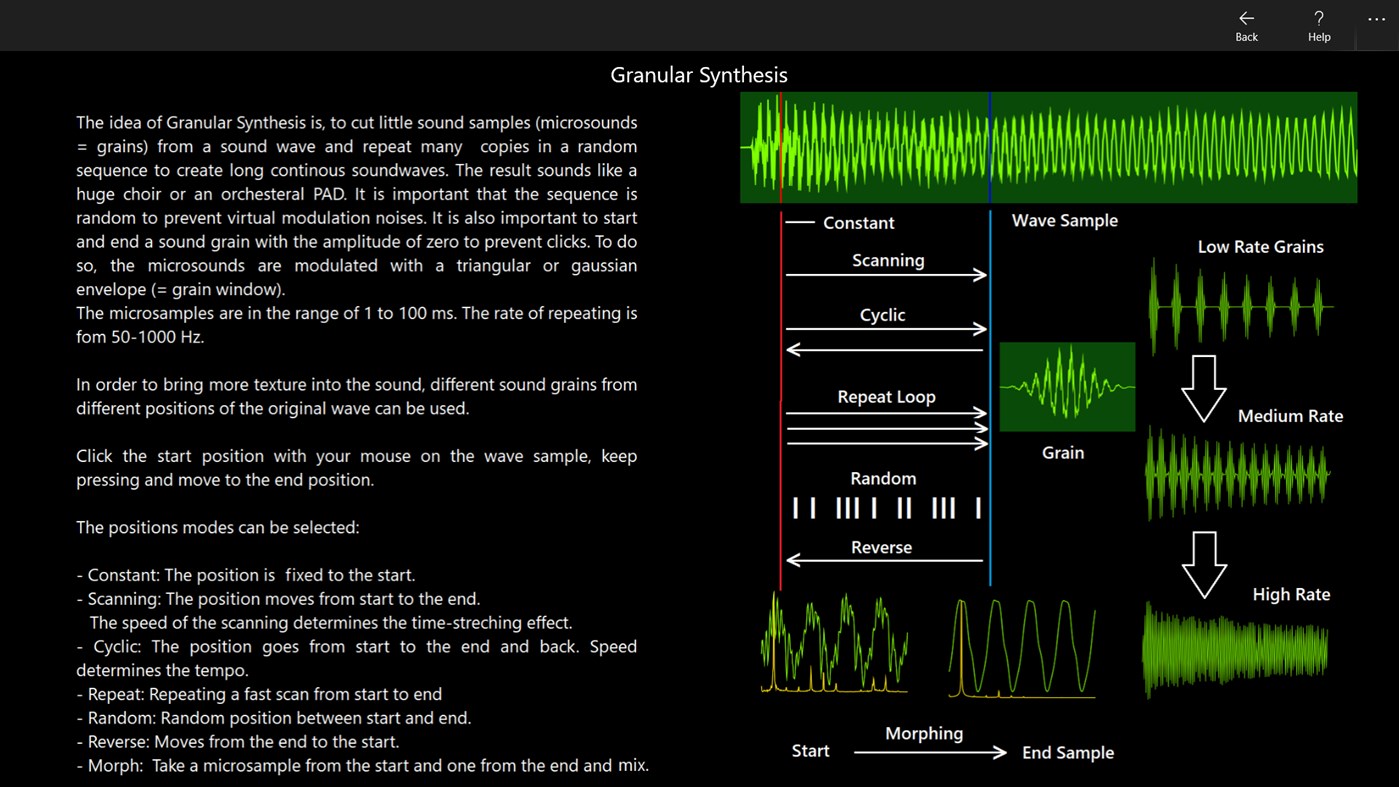Expand the Repeat Loop mode section
Screen dimensions: 1399x787
point(886,396)
